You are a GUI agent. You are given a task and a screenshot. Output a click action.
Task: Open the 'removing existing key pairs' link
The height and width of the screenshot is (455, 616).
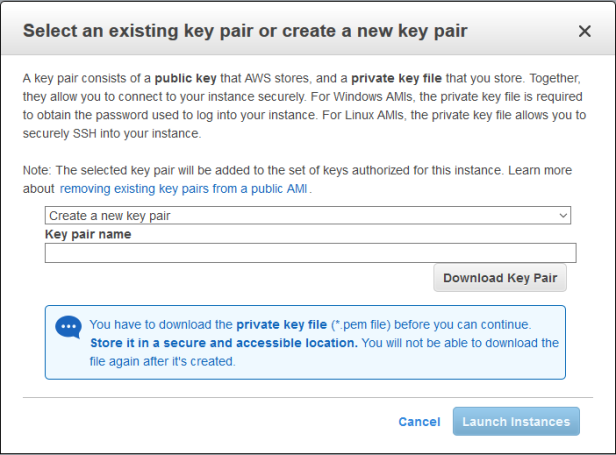pyautogui.click(x=184, y=188)
